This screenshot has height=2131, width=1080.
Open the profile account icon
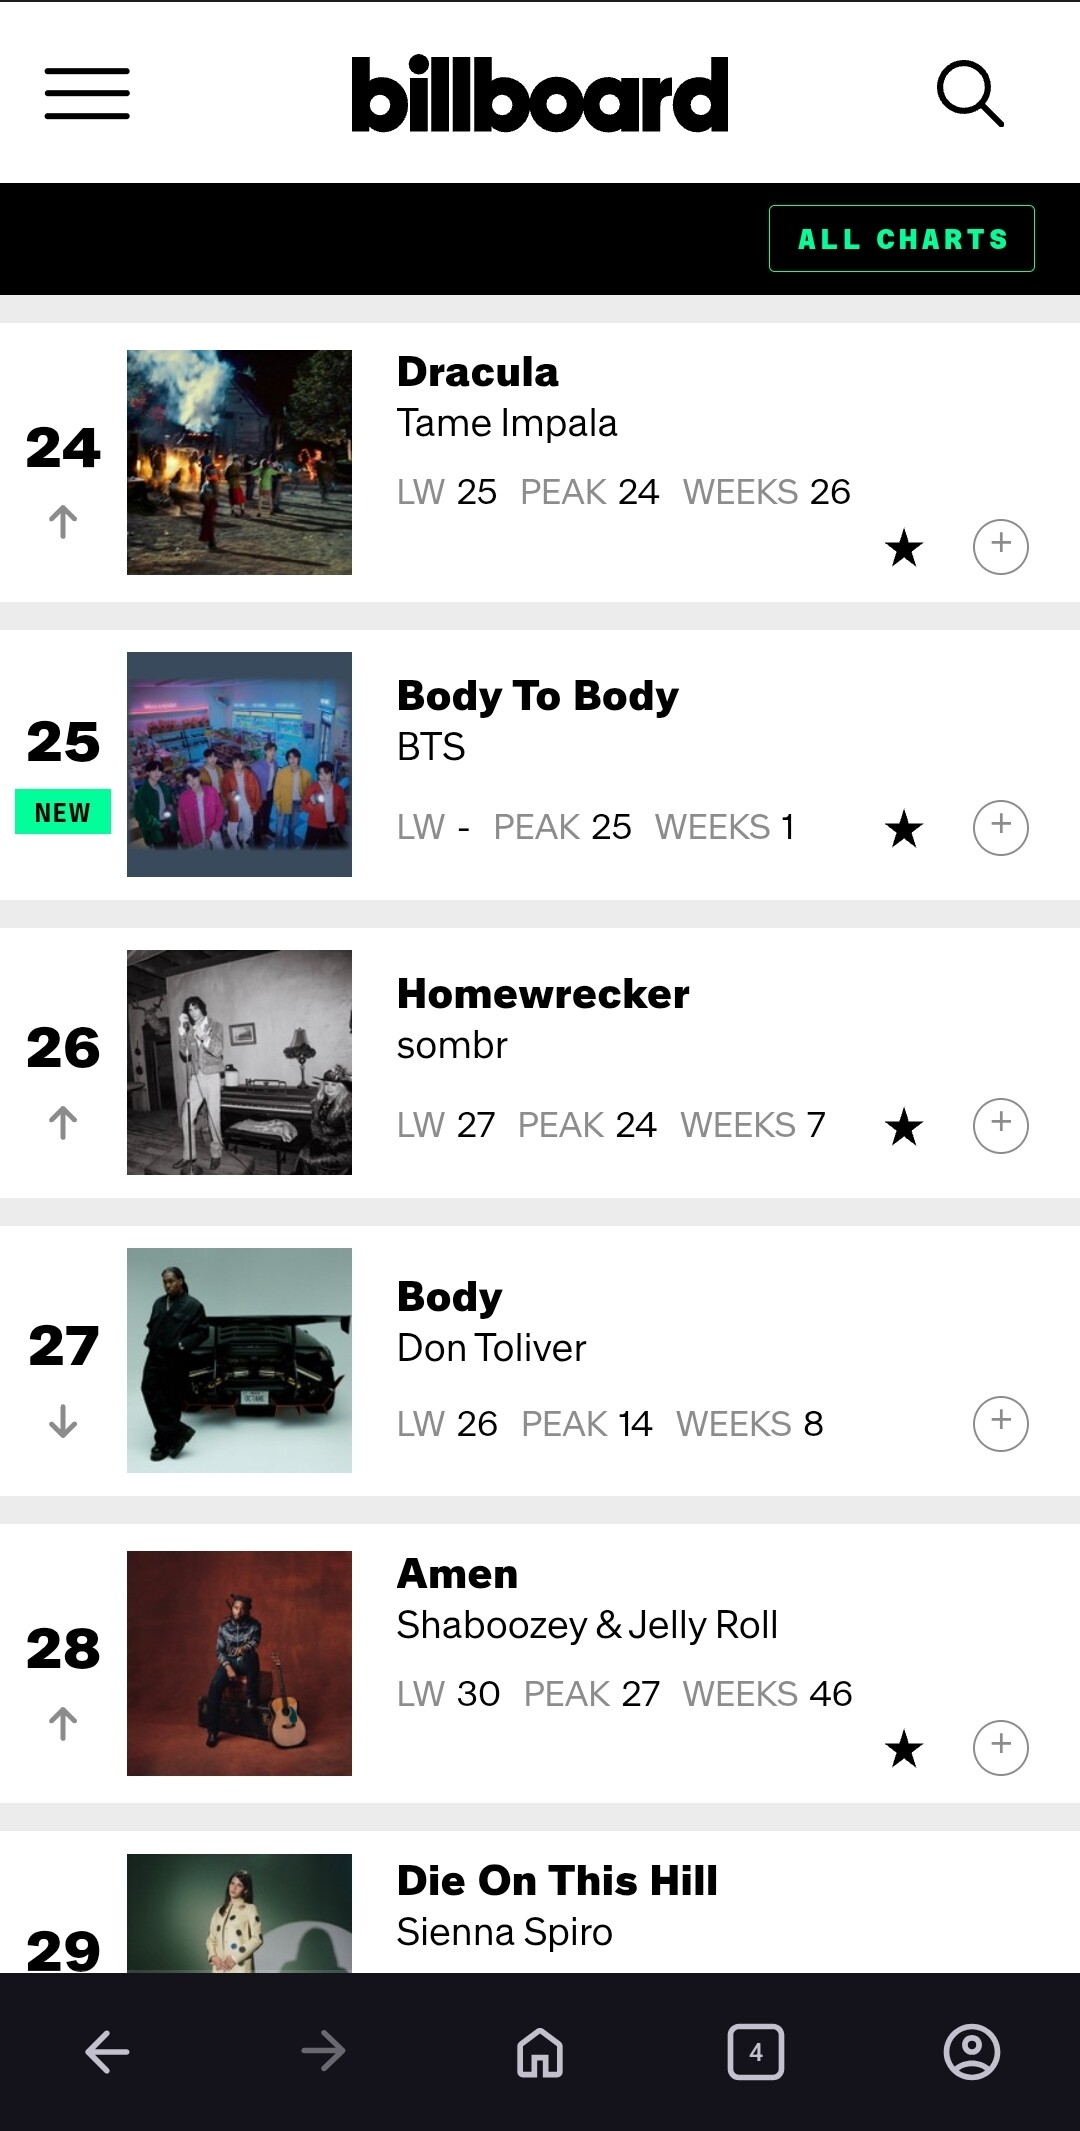tap(971, 2052)
